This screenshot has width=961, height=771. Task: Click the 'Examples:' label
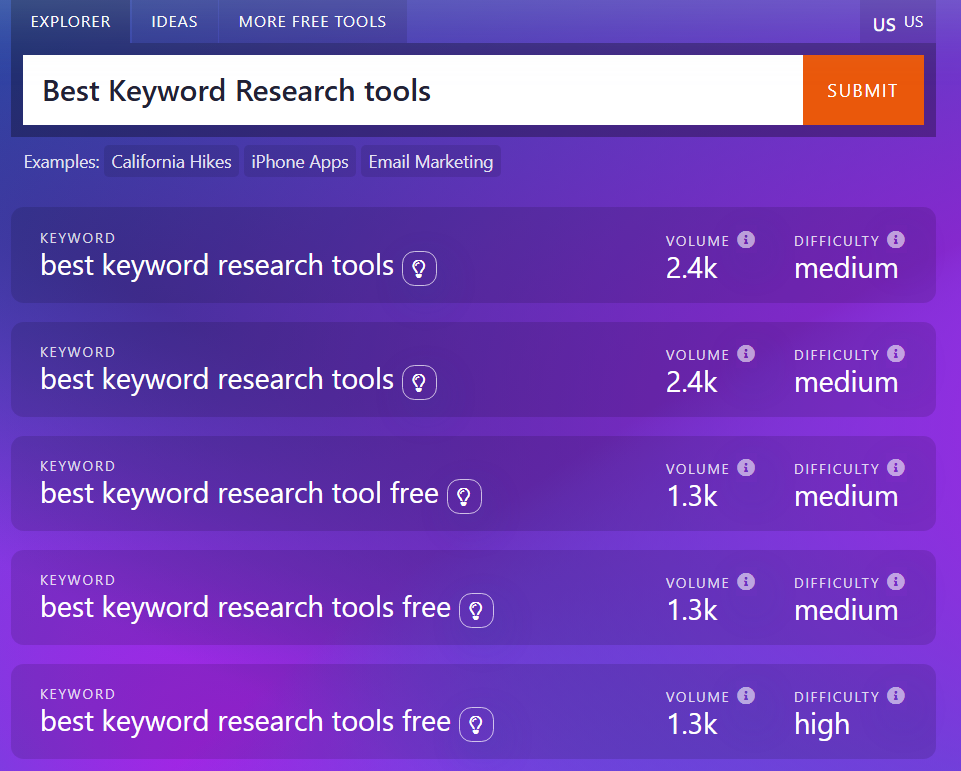pyautogui.click(x=61, y=162)
